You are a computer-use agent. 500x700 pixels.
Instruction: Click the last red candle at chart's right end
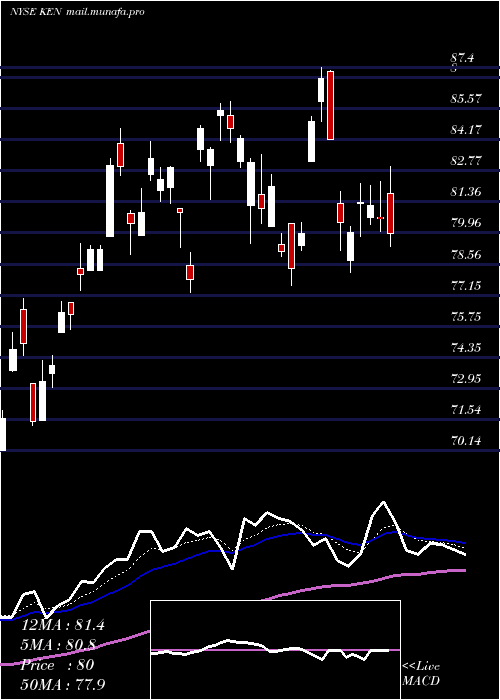[391, 213]
